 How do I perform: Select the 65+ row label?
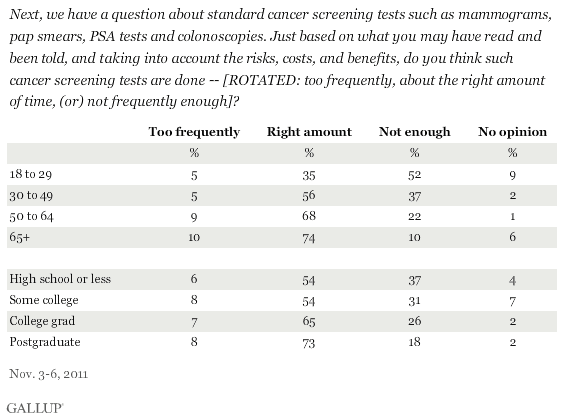[x=19, y=237]
